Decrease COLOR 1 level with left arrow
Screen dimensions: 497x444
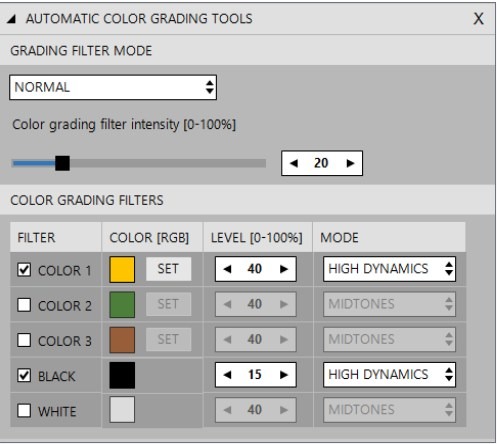pos(227,269)
